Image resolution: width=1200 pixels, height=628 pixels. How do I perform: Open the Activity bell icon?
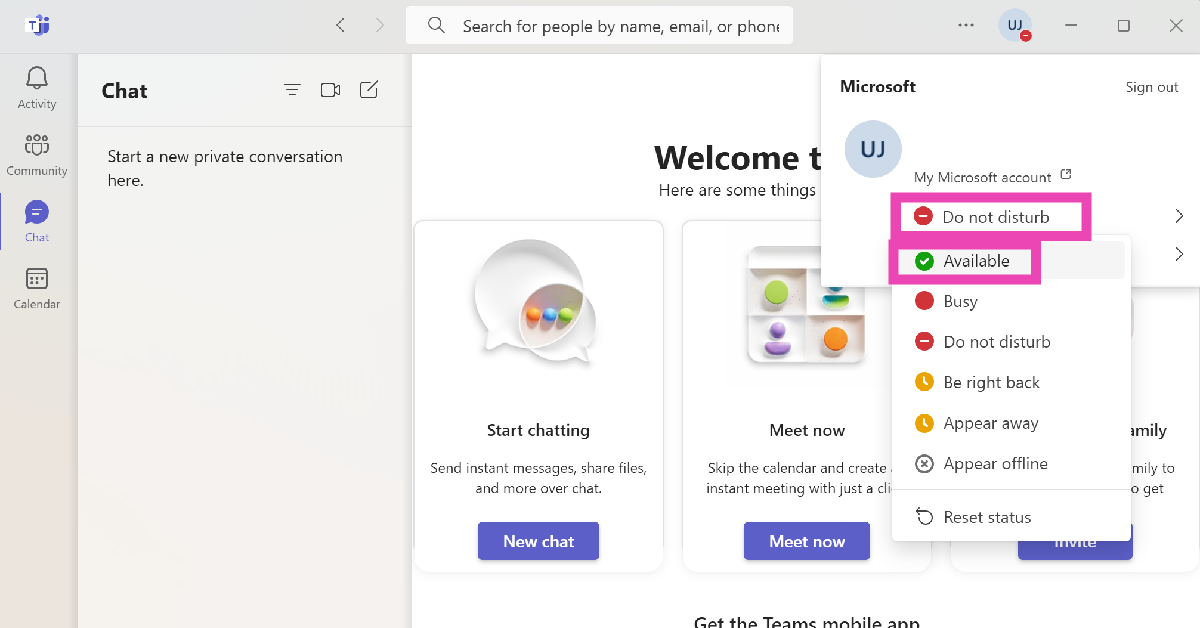click(x=37, y=87)
